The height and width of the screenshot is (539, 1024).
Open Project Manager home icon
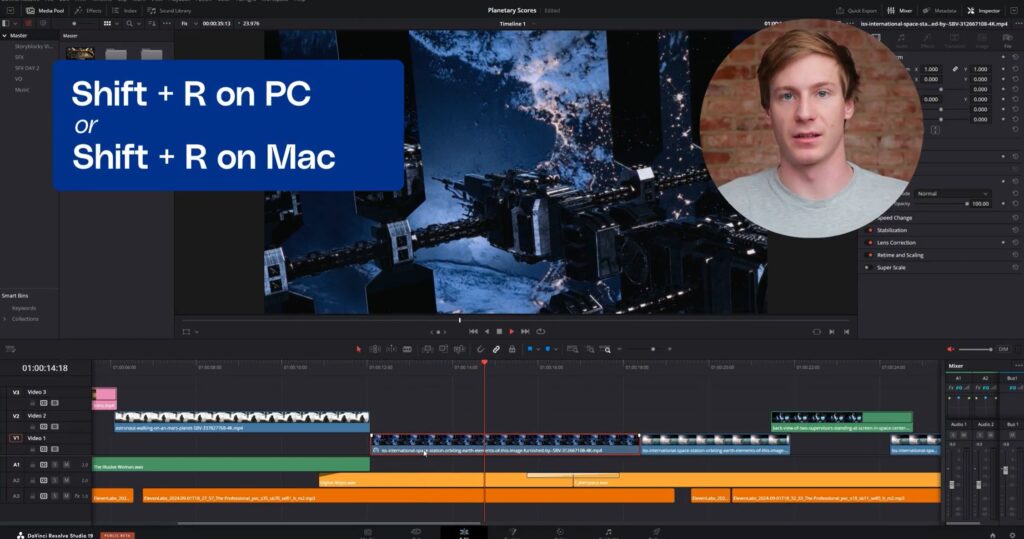click(993, 535)
